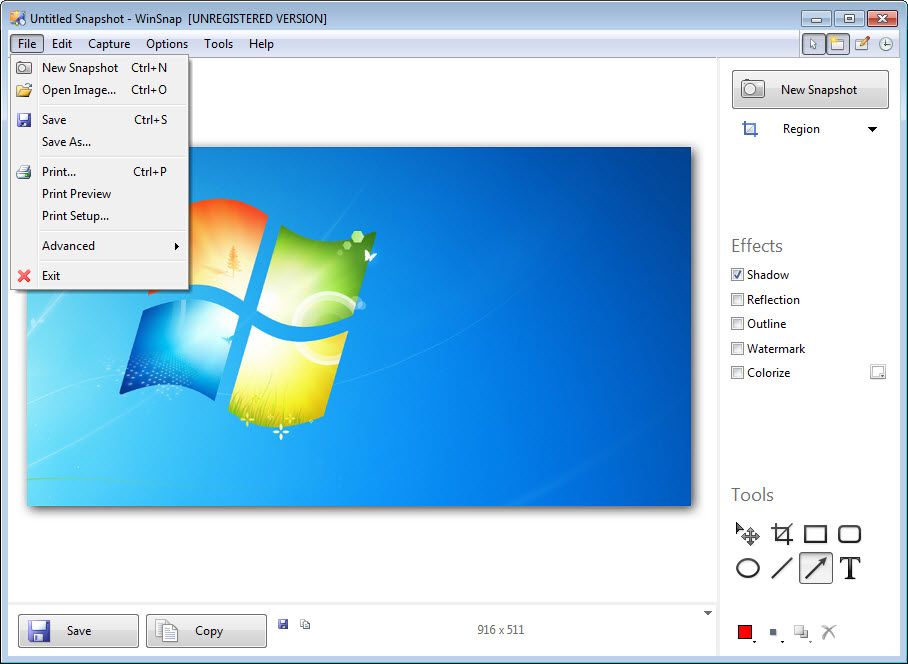The width and height of the screenshot is (908, 664).
Task: Click the floppy icon next to Save menu item
Action: [24, 120]
